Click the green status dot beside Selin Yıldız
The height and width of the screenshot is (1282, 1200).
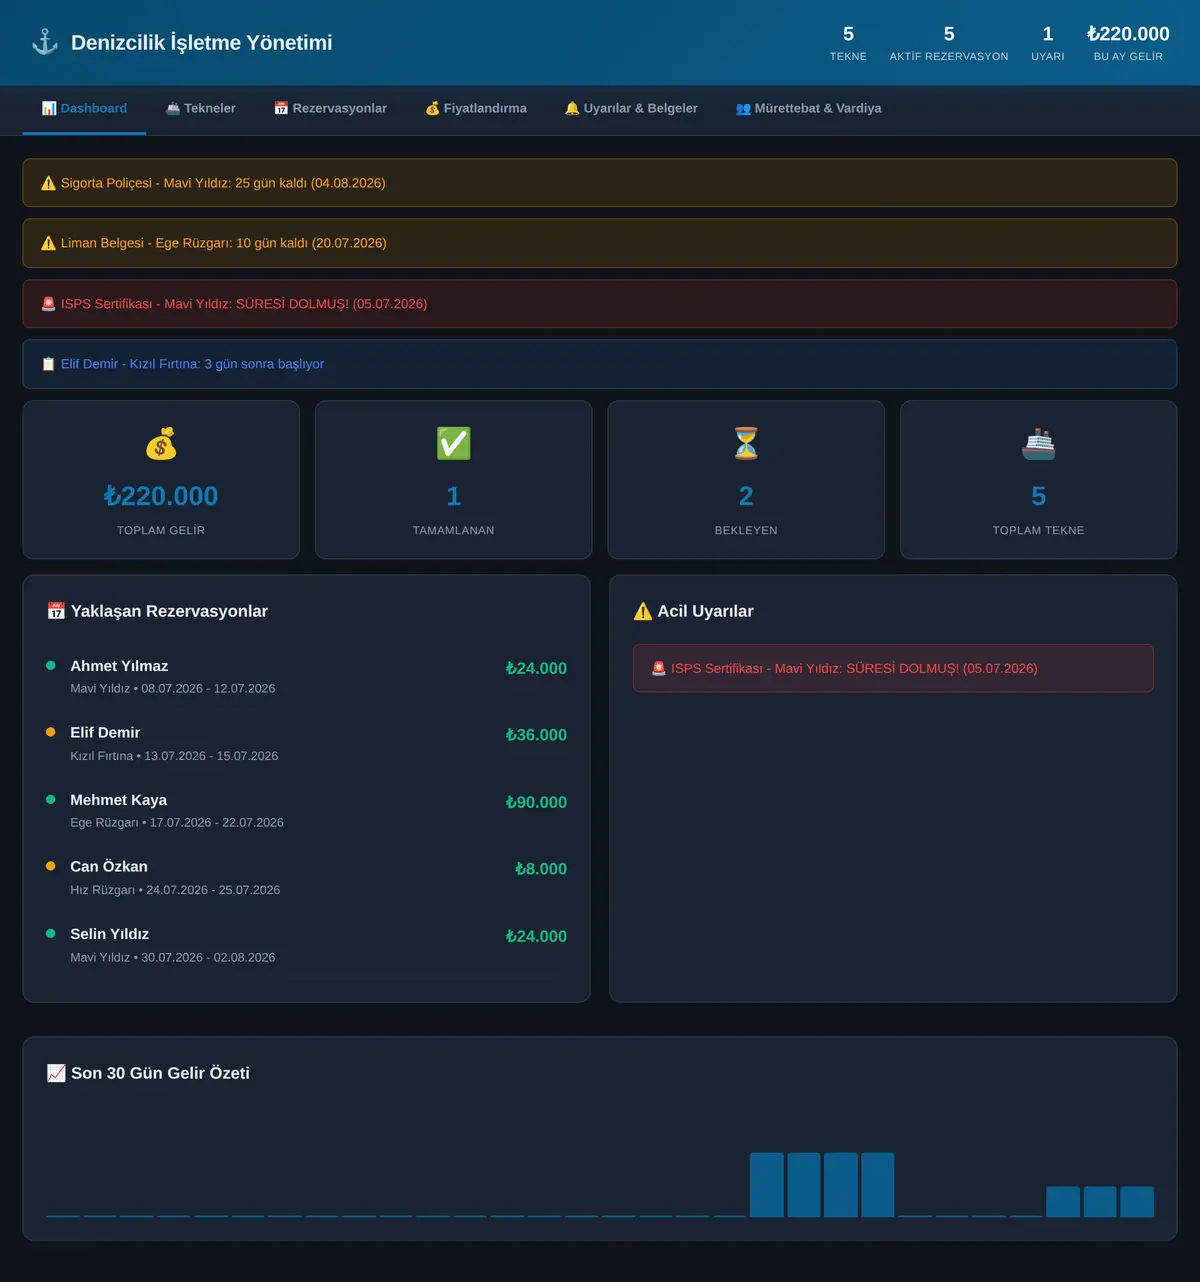pyautogui.click(x=50, y=933)
